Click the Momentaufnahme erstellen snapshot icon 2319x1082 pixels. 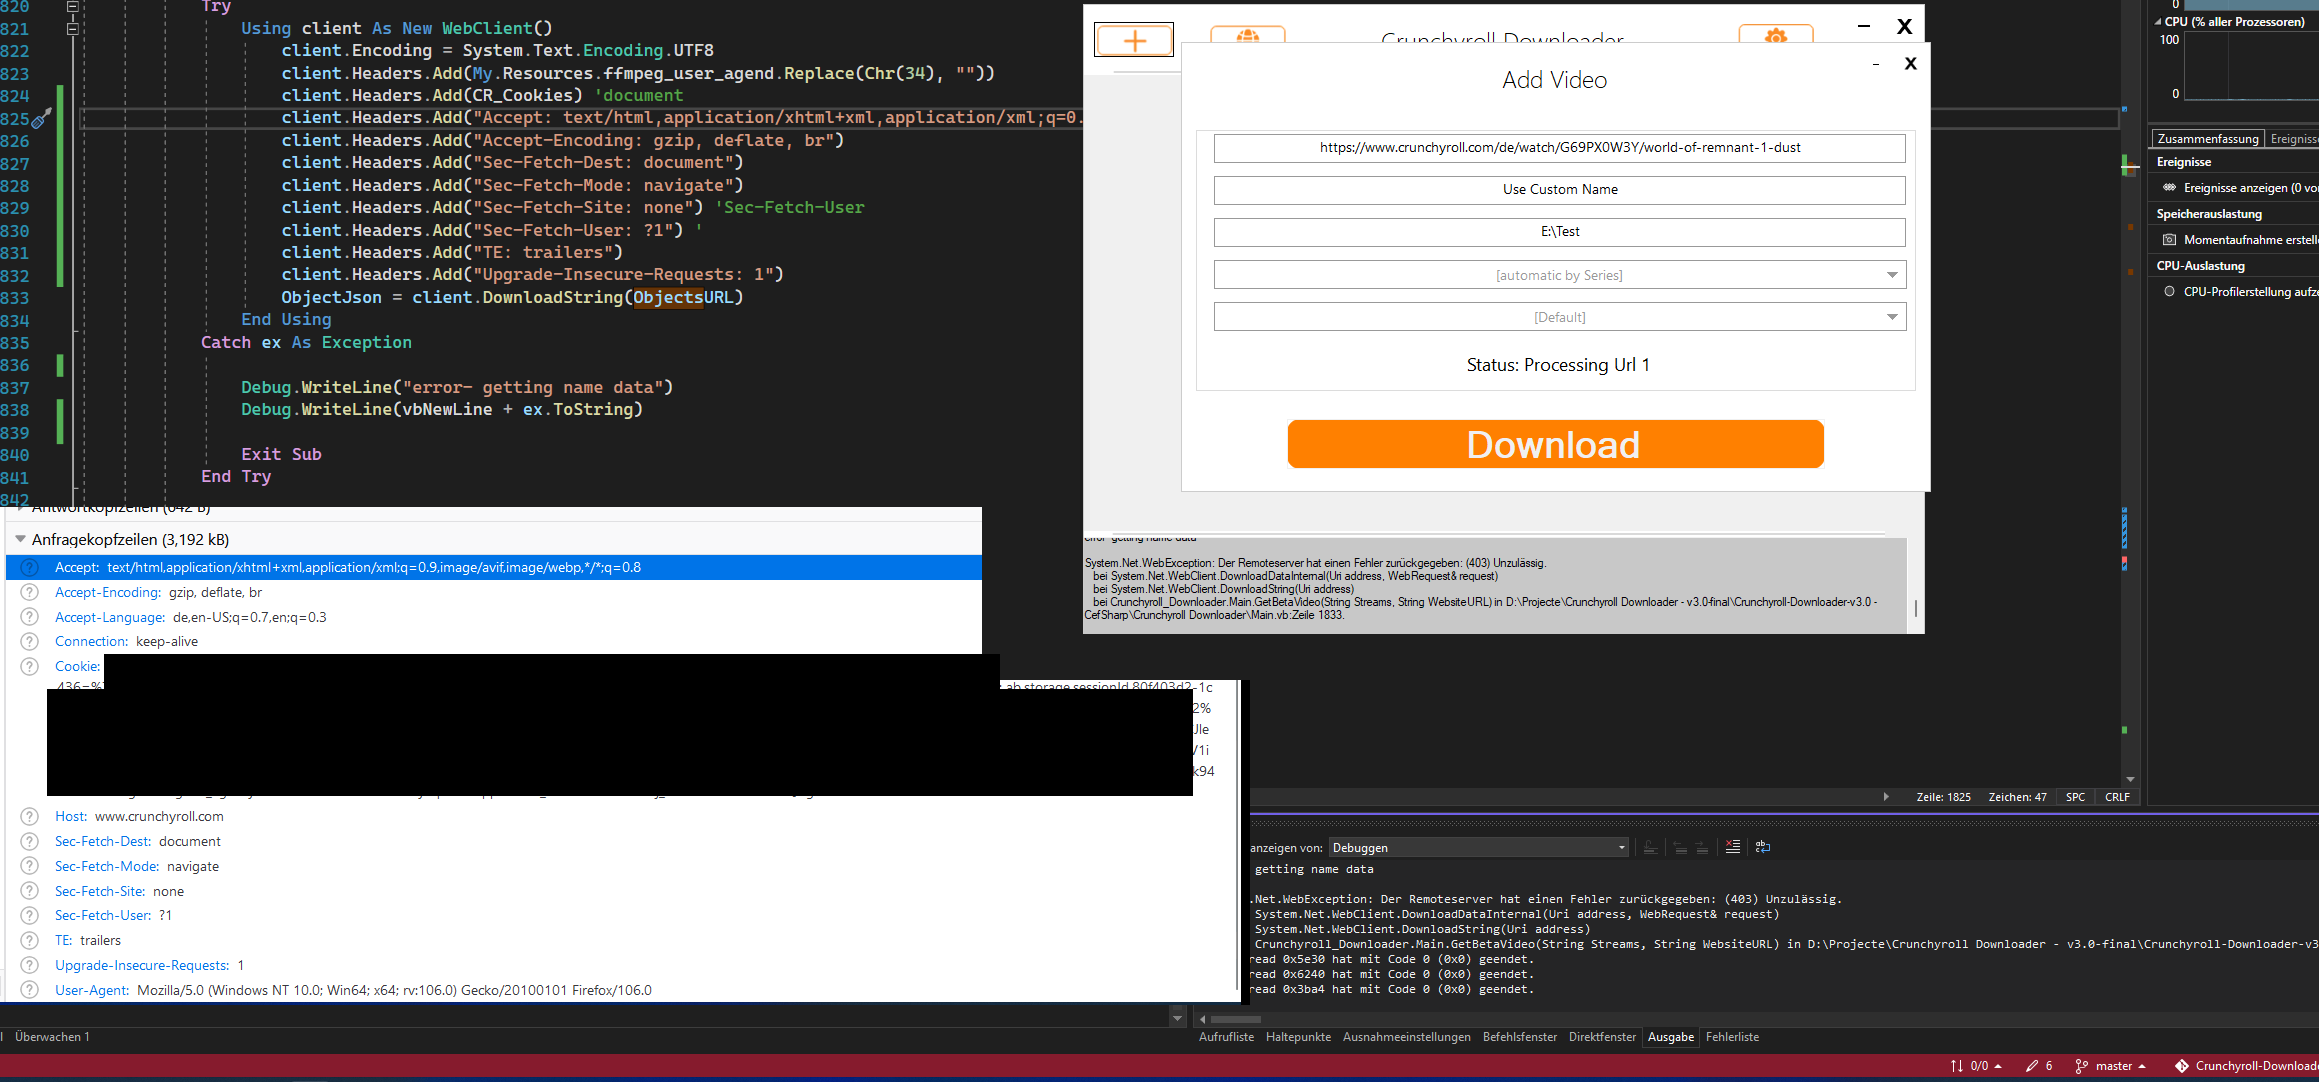[2169, 239]
